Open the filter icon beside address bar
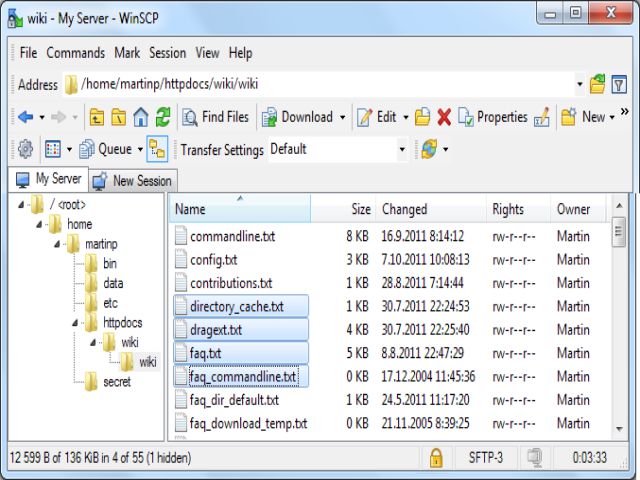The image size is (640, 480). (620, 84)
